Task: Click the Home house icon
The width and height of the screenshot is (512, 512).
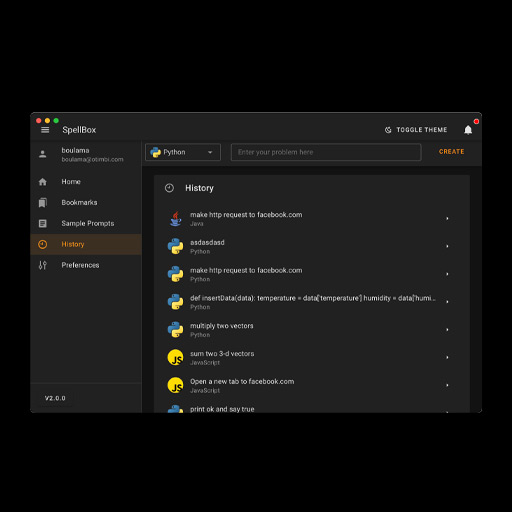Action: [43, 182]
